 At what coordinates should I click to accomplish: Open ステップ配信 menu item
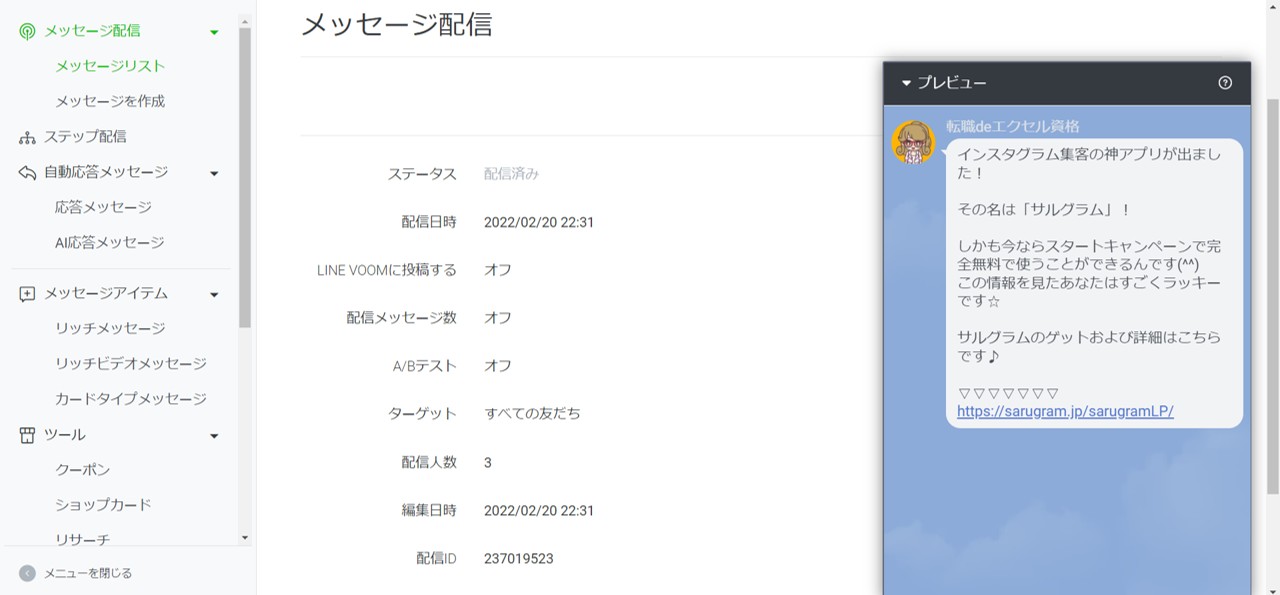point(85,136)
